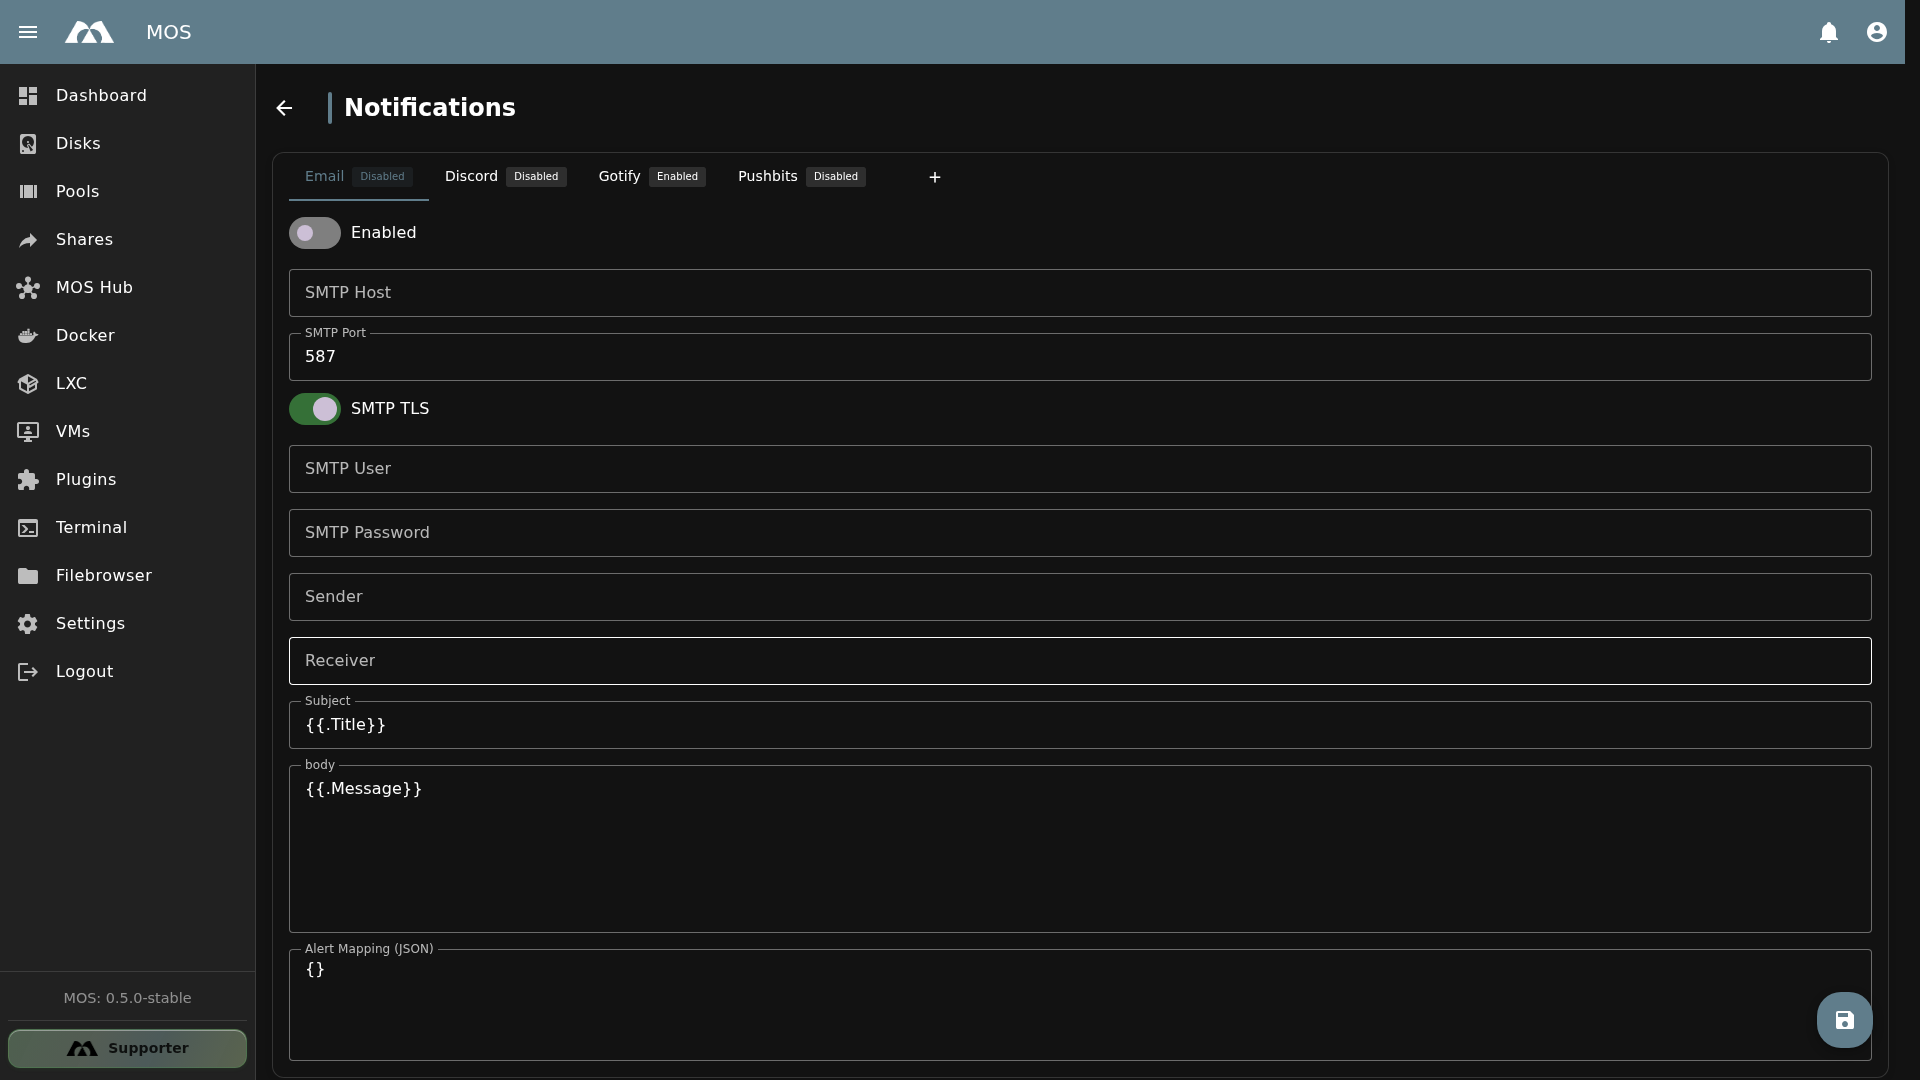Image resolution: width=1920 pixels, height=1080 pixels.
Task: Open Shares page from sidebar
Action: 128,240
